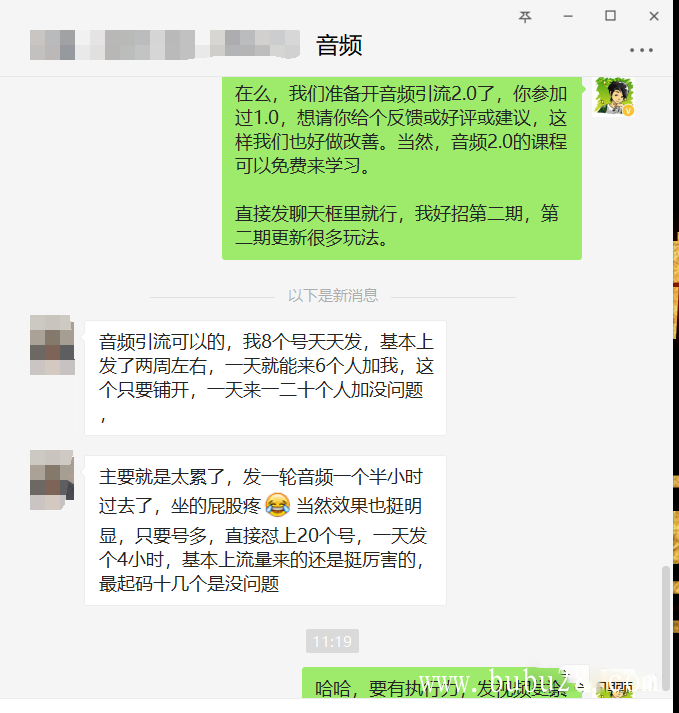
Task: Close the chat window
Action: (654, 16)
